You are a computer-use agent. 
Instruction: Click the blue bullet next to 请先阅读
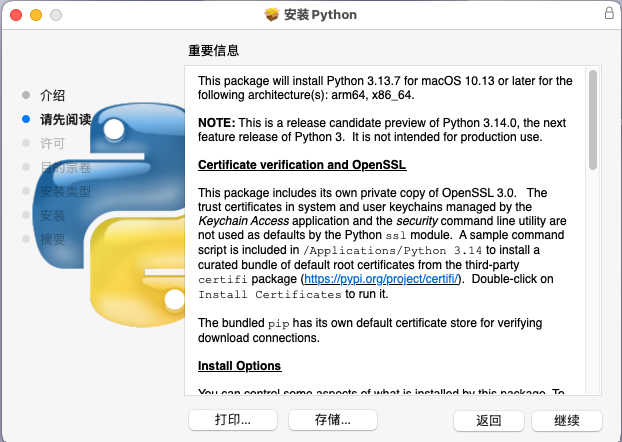26,119
